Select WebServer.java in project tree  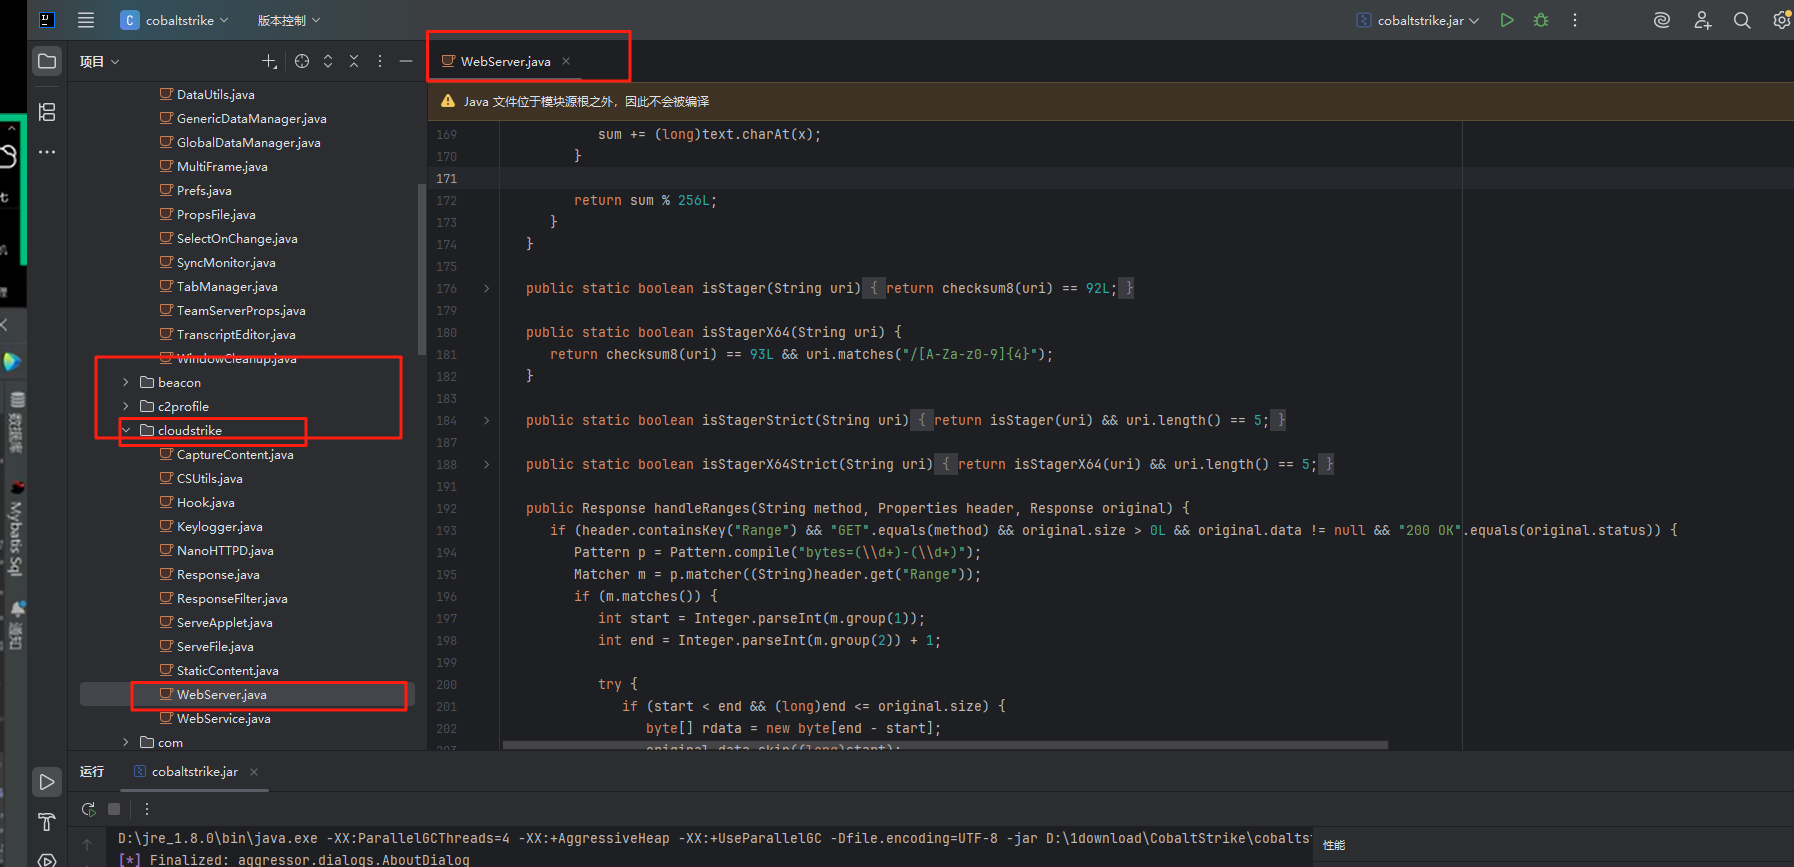coord(222,694)
